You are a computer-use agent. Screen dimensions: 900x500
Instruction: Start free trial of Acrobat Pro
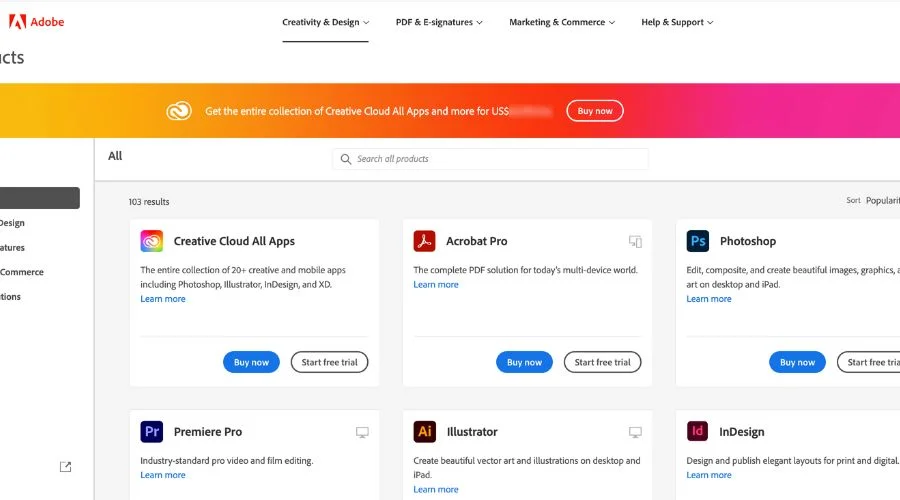(602, 362)
